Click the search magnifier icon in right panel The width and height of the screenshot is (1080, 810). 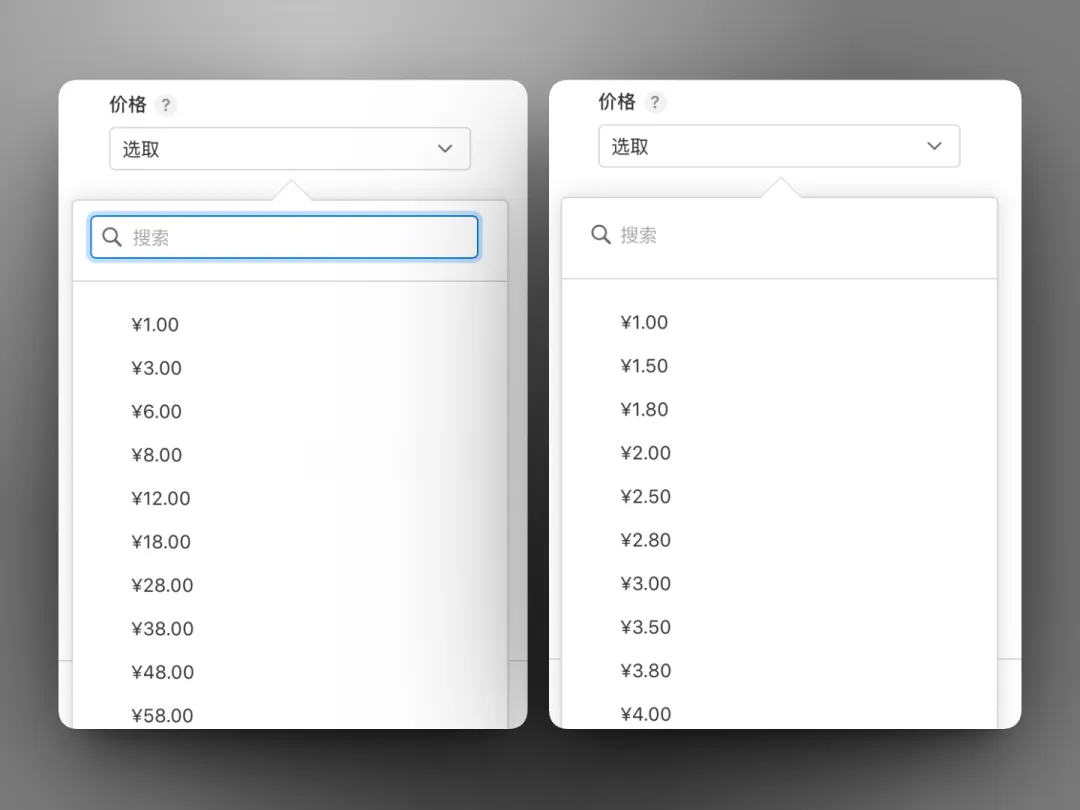tap(601, 235)
